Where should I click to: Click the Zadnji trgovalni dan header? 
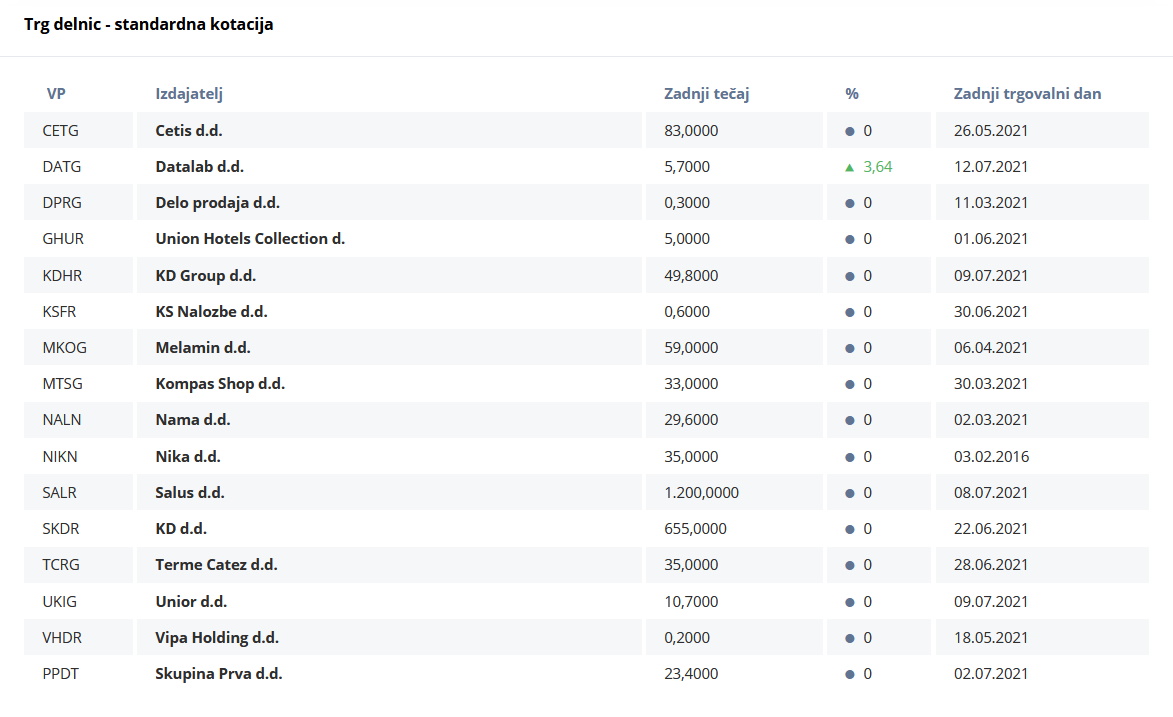[x=1027, y=94]
